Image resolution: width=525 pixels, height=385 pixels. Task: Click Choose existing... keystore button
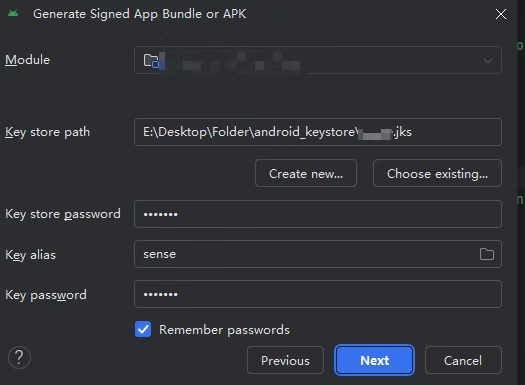click(437, 173)
